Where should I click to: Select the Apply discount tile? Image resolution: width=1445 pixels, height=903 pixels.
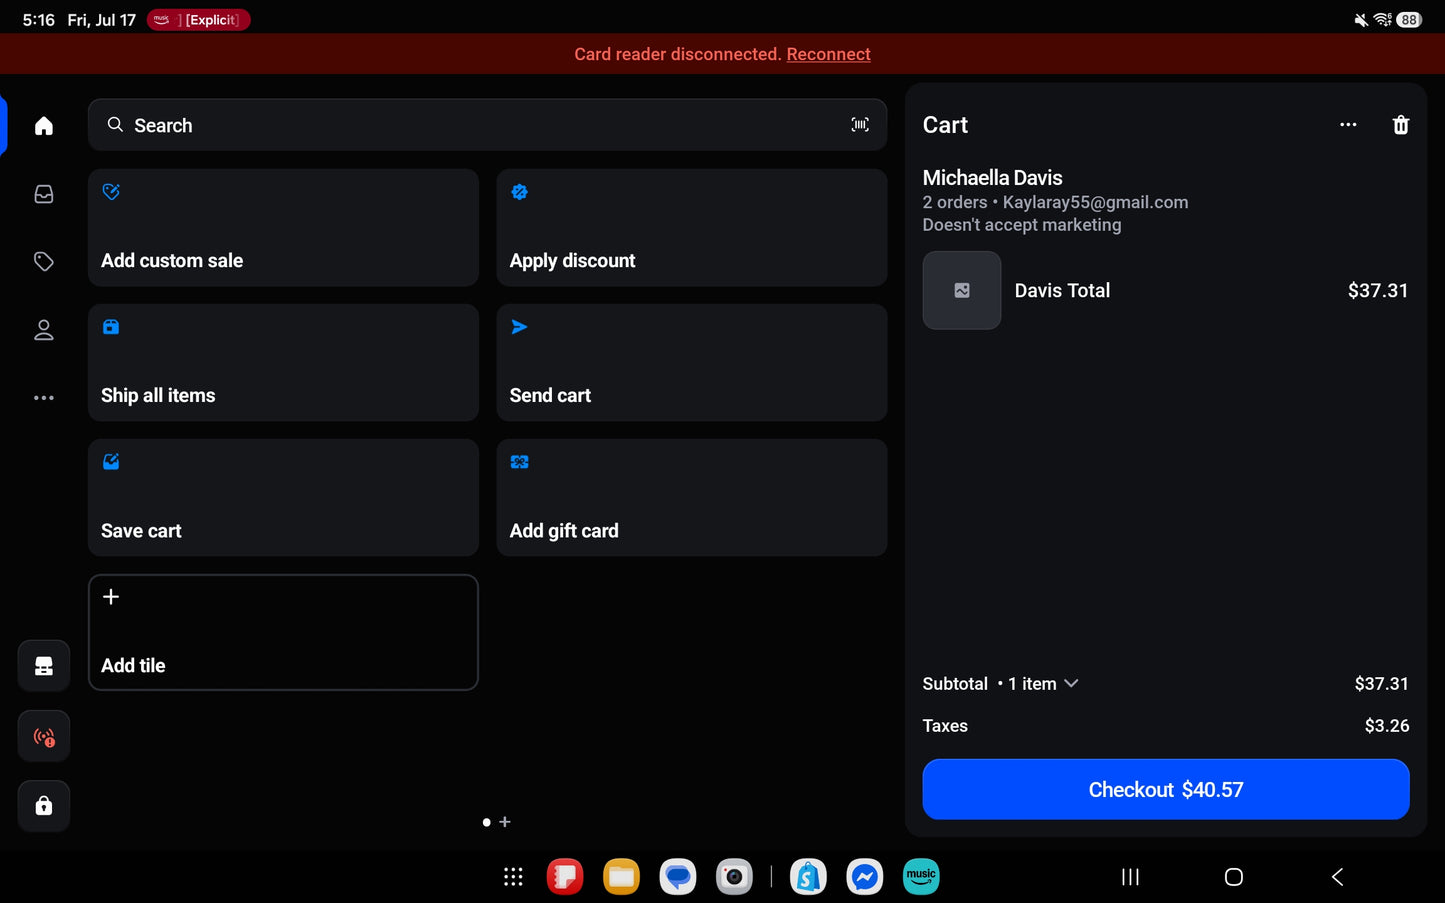pyautogui.click(x=692, y=228)
